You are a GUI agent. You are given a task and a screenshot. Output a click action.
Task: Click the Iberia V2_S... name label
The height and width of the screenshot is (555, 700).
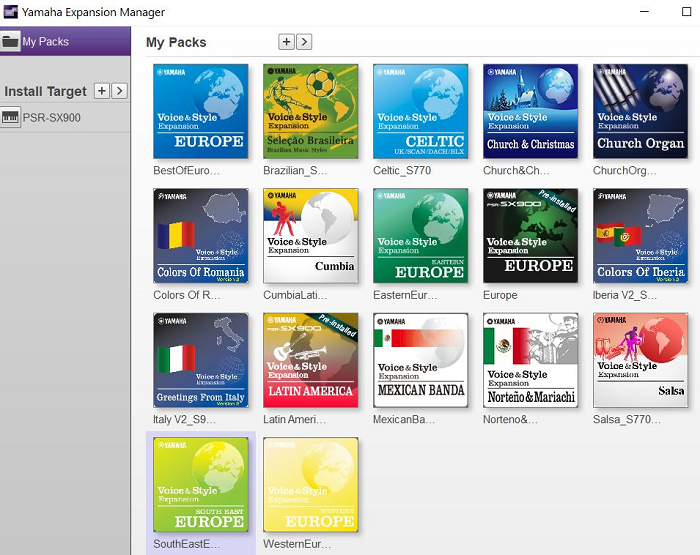[x=625, y=295]
